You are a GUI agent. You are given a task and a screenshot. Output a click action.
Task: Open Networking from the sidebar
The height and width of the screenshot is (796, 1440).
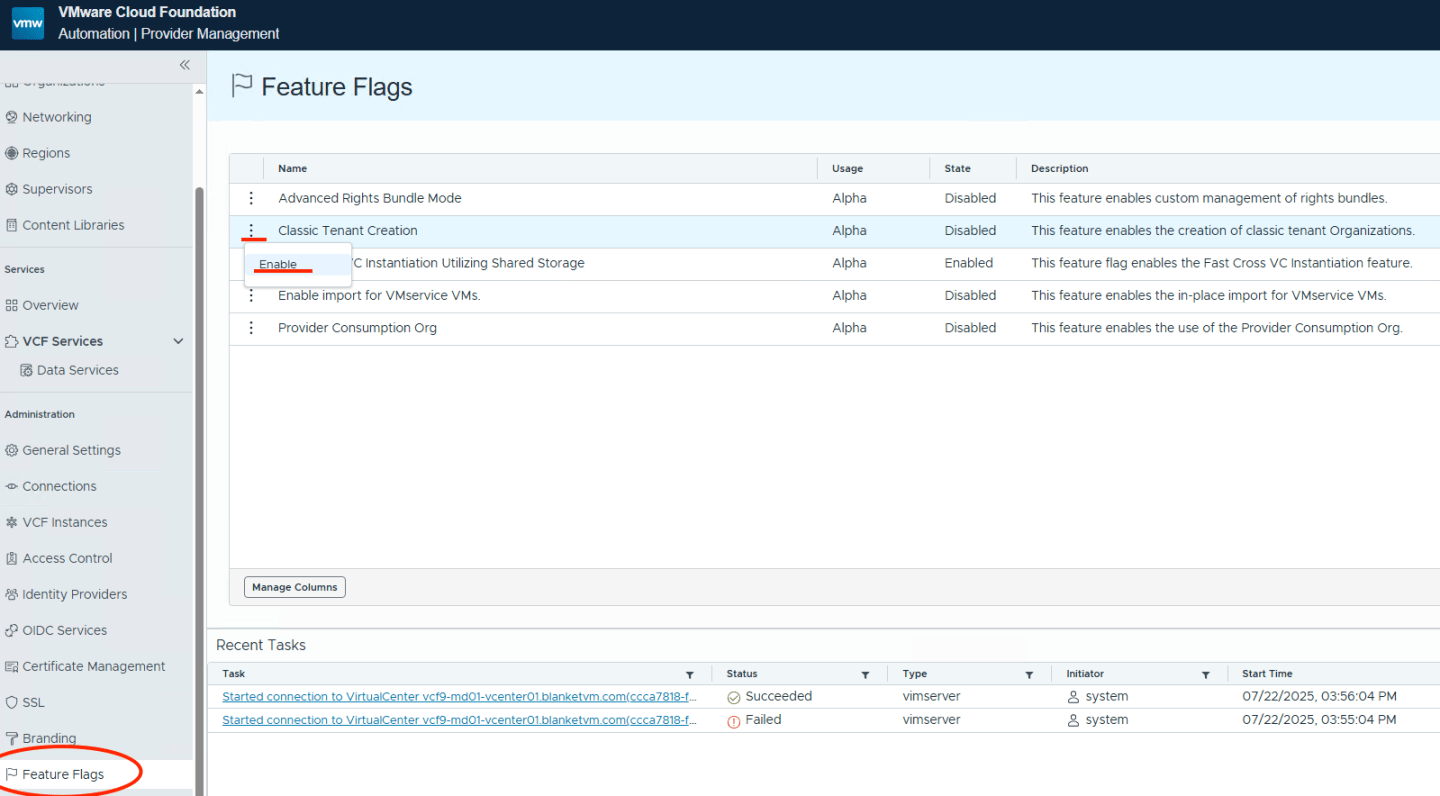[57, 117]
